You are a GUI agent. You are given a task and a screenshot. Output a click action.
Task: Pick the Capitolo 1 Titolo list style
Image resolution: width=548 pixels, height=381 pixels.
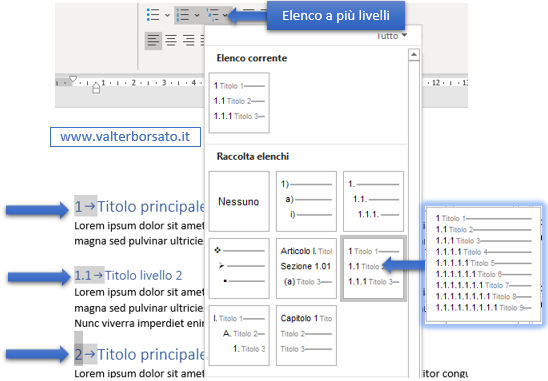click(x=306, y=336)
